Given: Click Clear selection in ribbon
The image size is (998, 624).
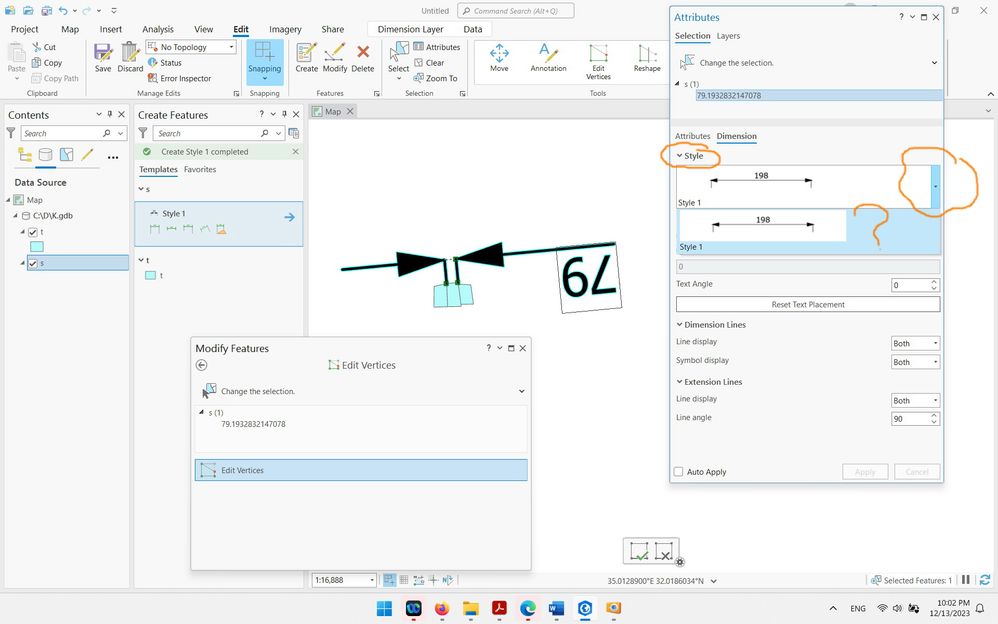Looking at the screenshot, I should point(429,62).
